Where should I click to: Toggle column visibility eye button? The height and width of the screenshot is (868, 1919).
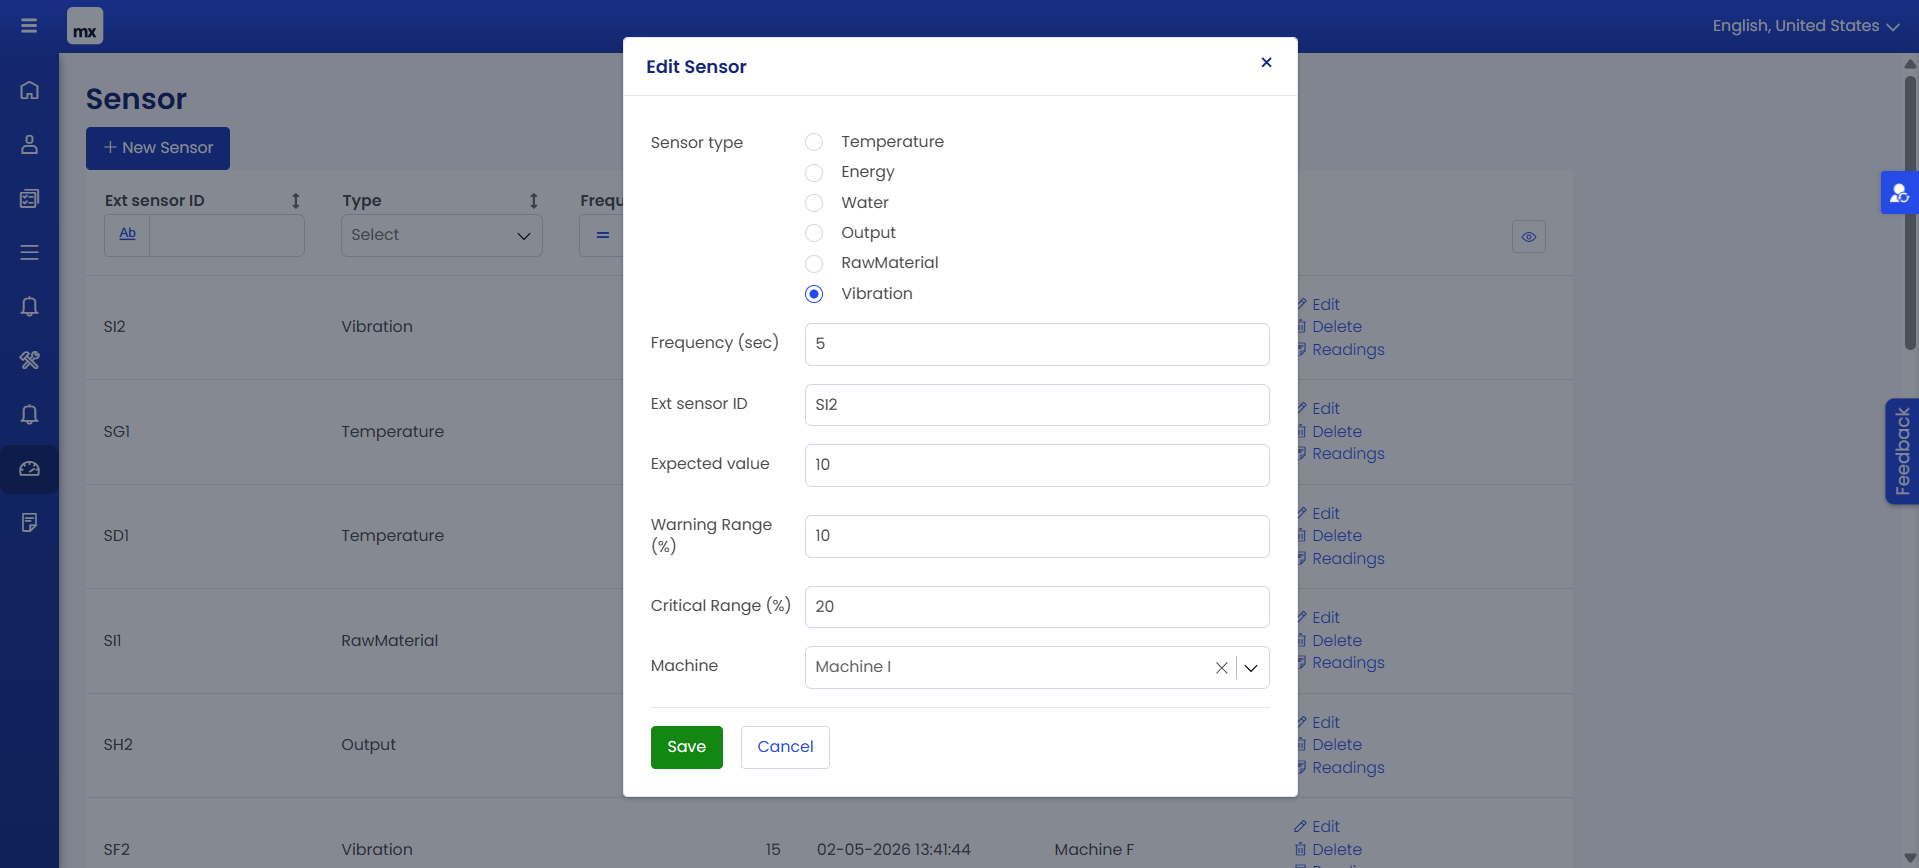point(1528,237)
